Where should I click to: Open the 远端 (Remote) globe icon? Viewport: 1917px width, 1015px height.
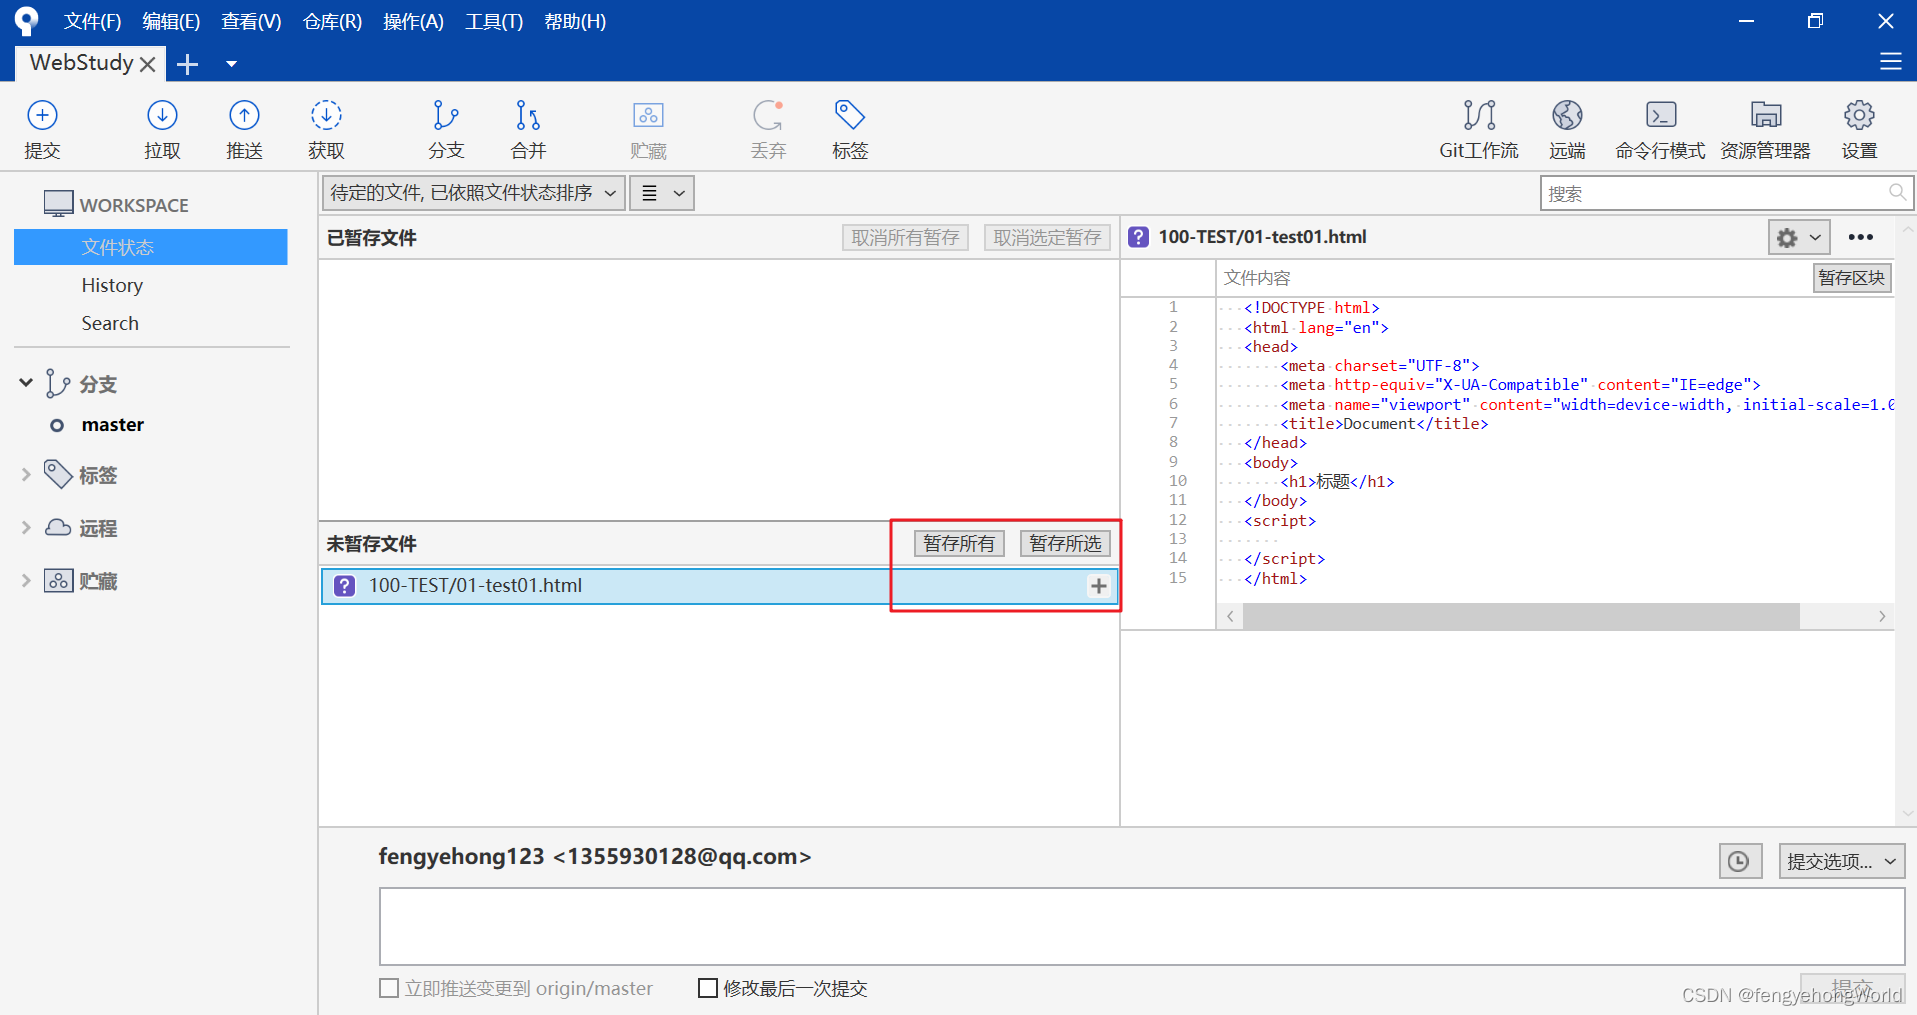1567,129
